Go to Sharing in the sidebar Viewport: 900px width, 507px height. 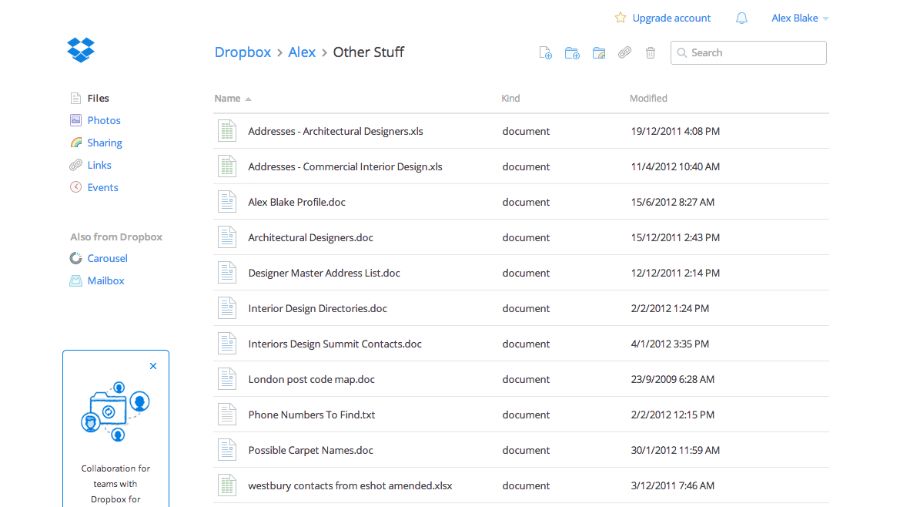coord(104,143)
